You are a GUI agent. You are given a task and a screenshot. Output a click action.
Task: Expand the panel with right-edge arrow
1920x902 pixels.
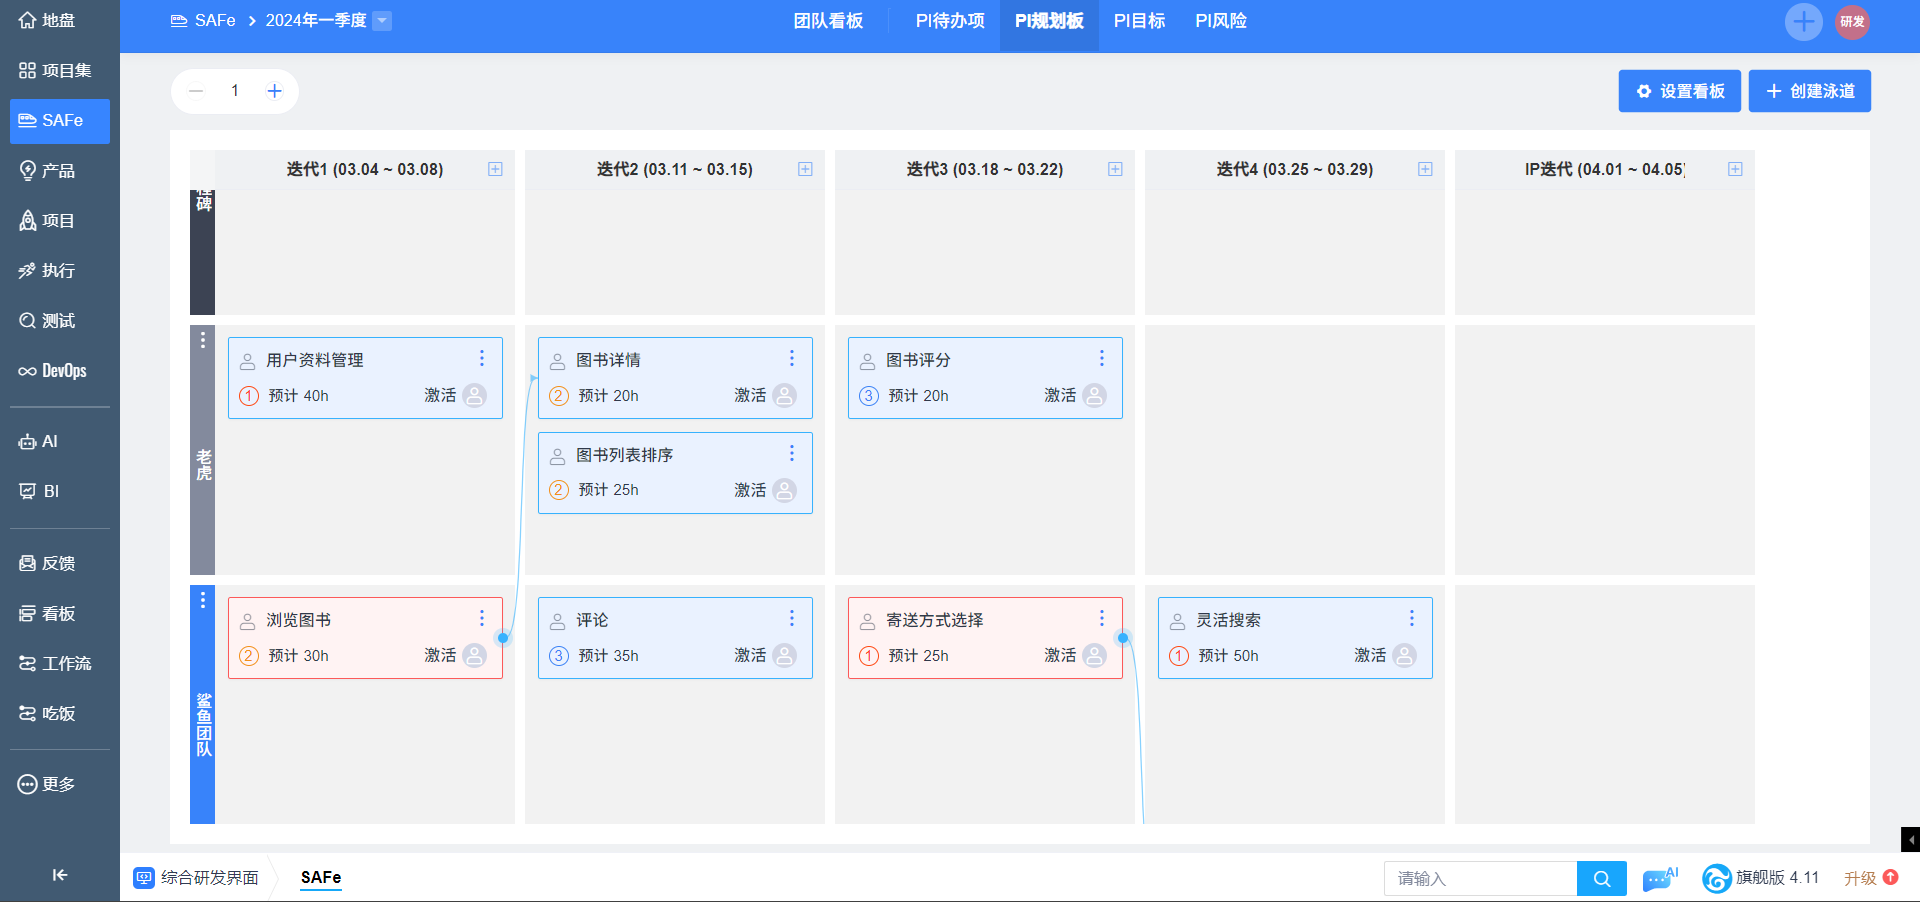tap(1910, 840)
